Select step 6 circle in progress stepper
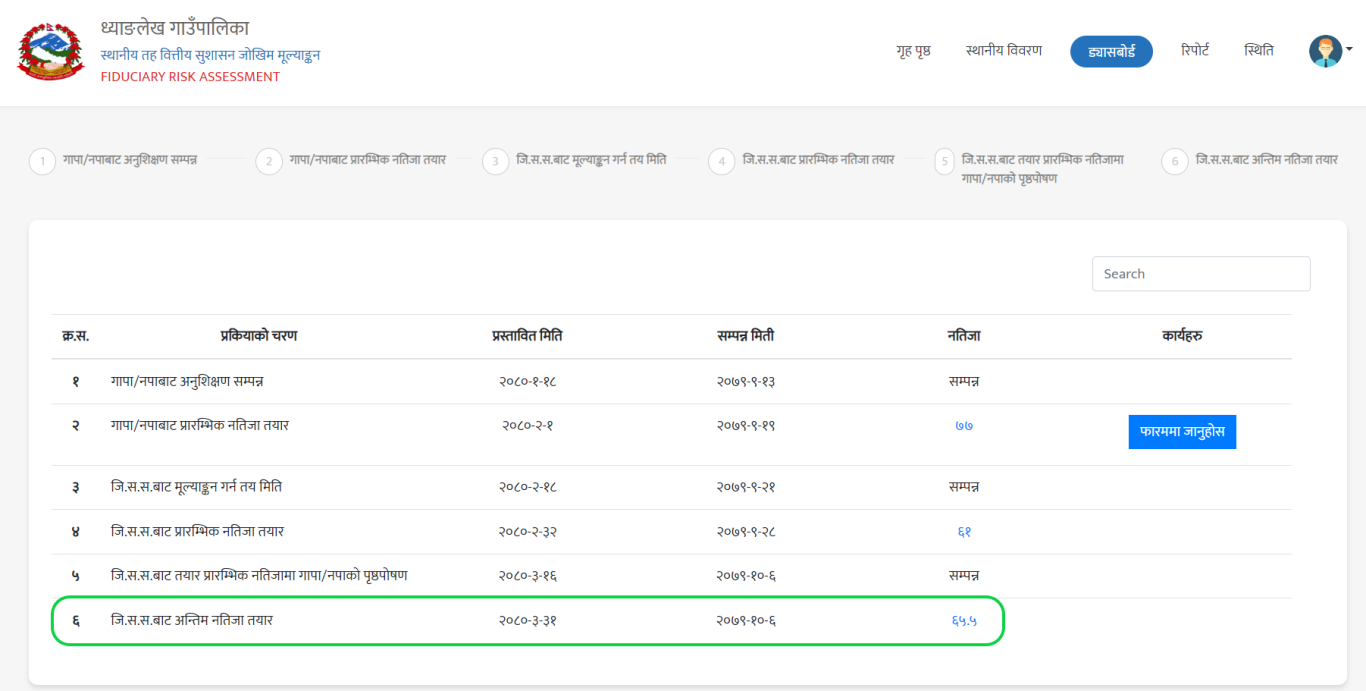The height and width of the screenshot is (691, 1366). pos(1175,162)
